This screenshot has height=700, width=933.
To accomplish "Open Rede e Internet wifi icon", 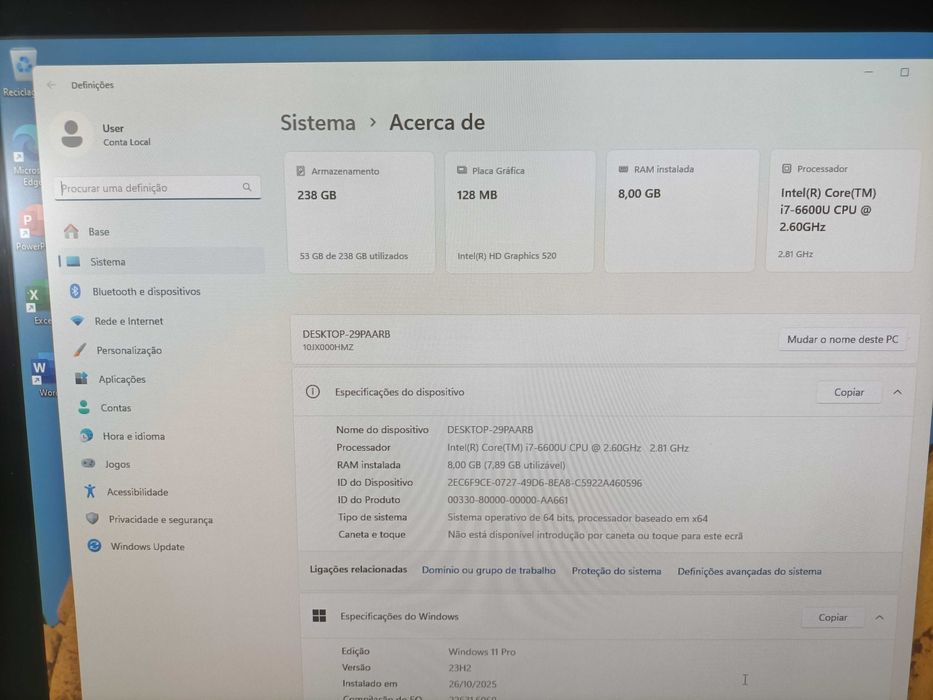I will coord(77,321).
